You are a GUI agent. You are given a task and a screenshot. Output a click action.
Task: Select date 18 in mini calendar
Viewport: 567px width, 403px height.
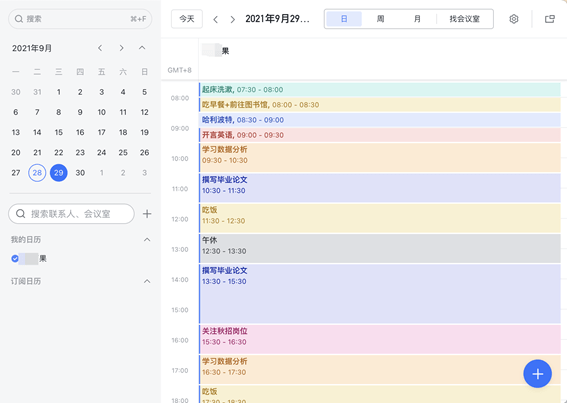pos(123,132)
